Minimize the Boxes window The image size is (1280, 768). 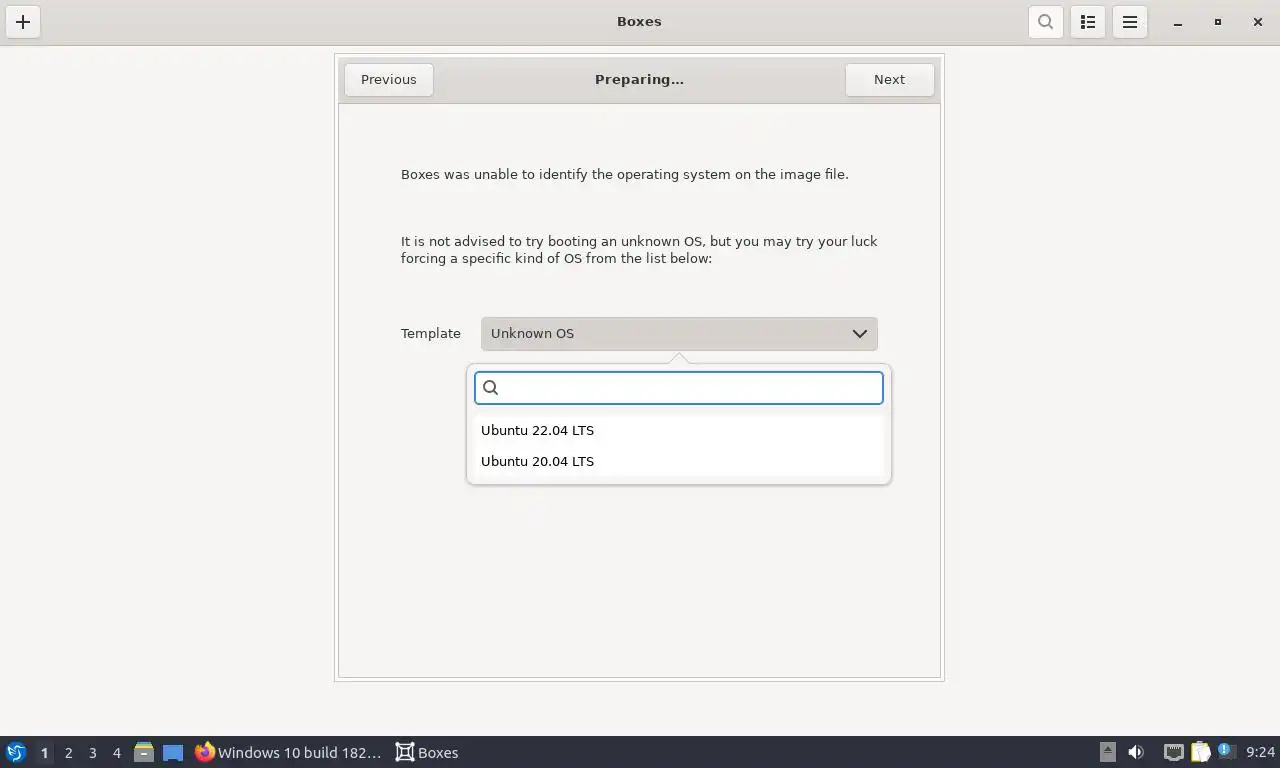[1178, 22]
